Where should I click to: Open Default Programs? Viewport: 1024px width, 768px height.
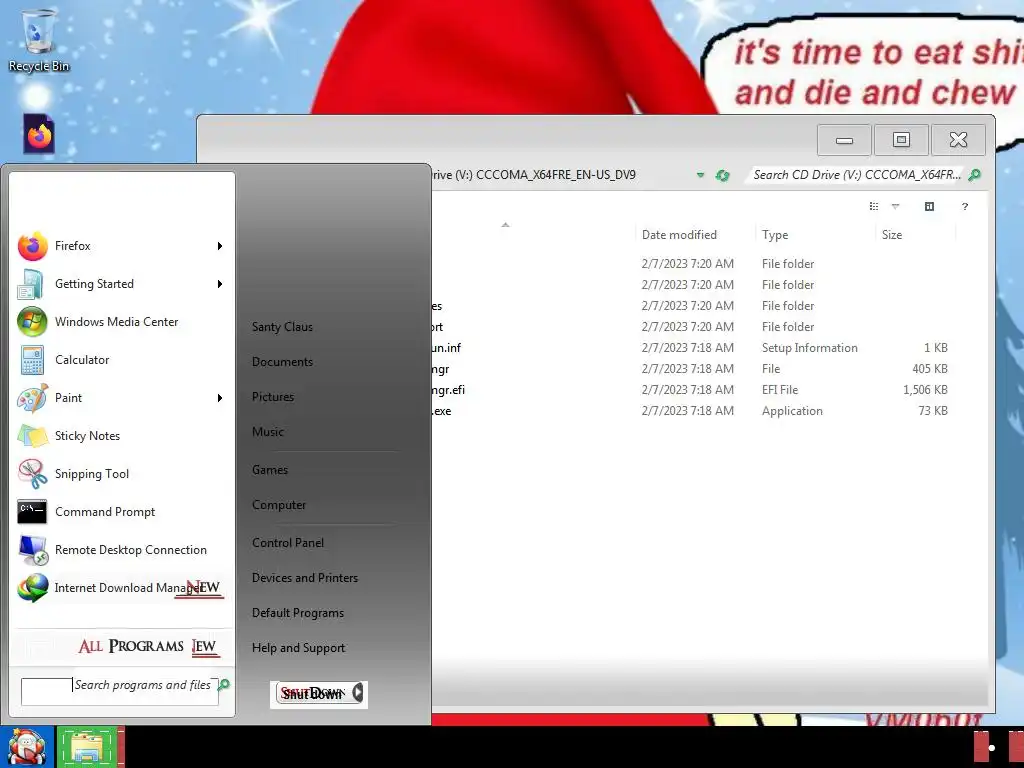(x=298, y=613)
